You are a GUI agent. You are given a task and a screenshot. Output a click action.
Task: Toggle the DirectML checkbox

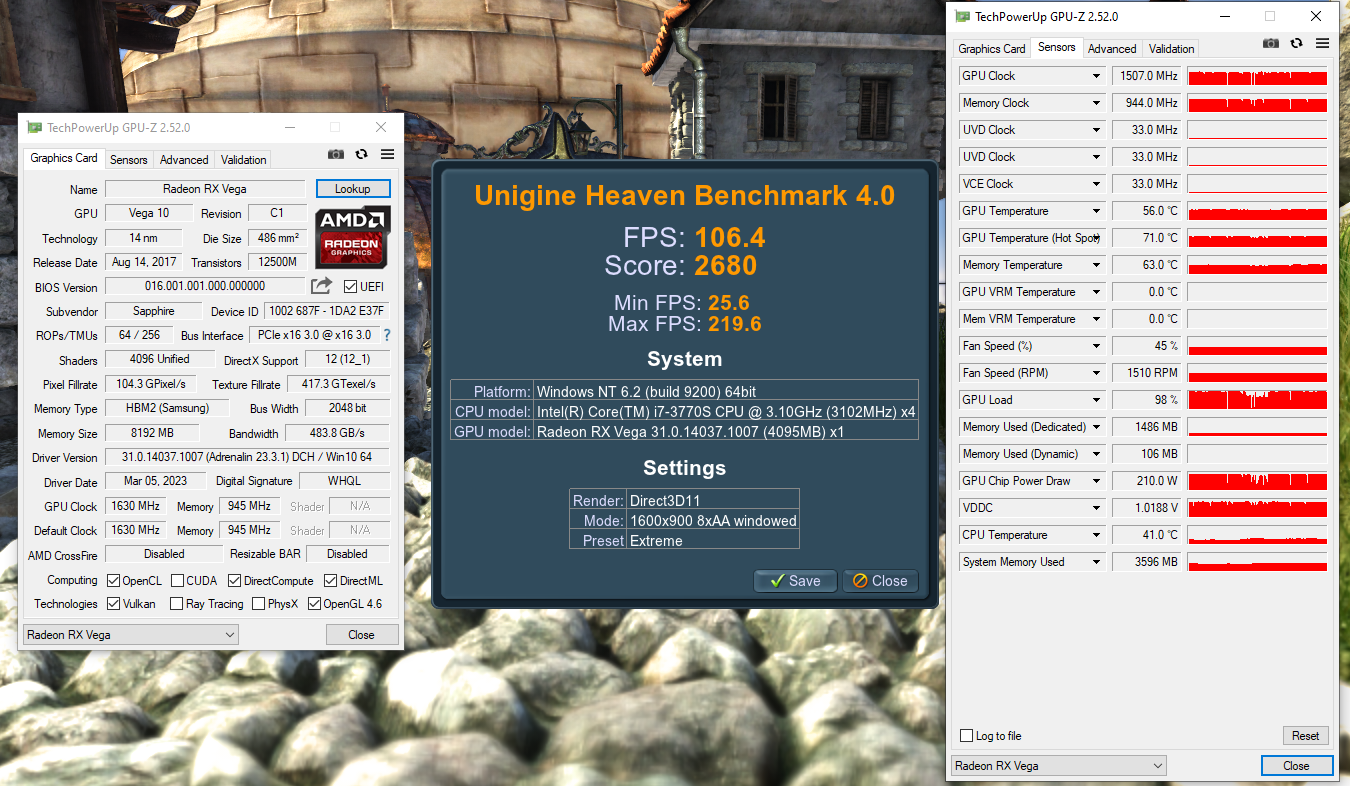(330, 581)
